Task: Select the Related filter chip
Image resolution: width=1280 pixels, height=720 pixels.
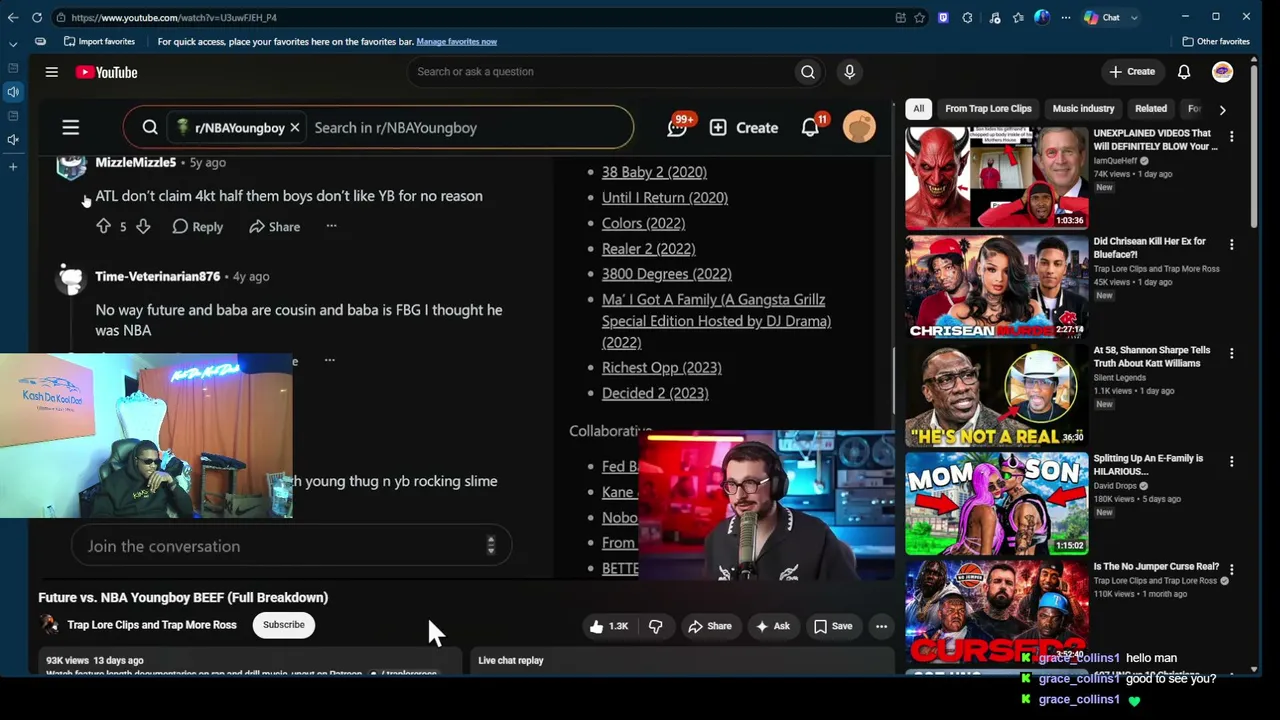Action: [x=1151, y=109]
